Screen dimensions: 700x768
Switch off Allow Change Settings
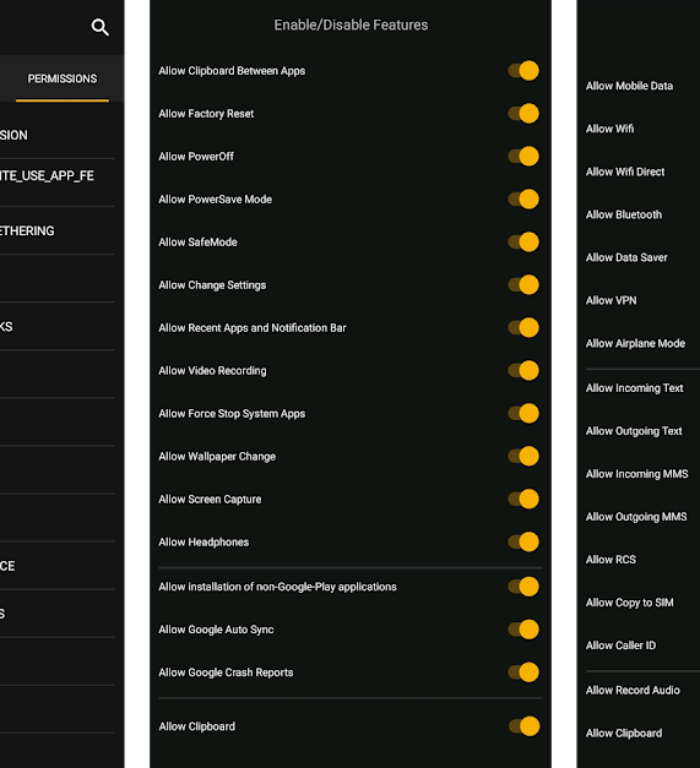click(x=523, y=285)
